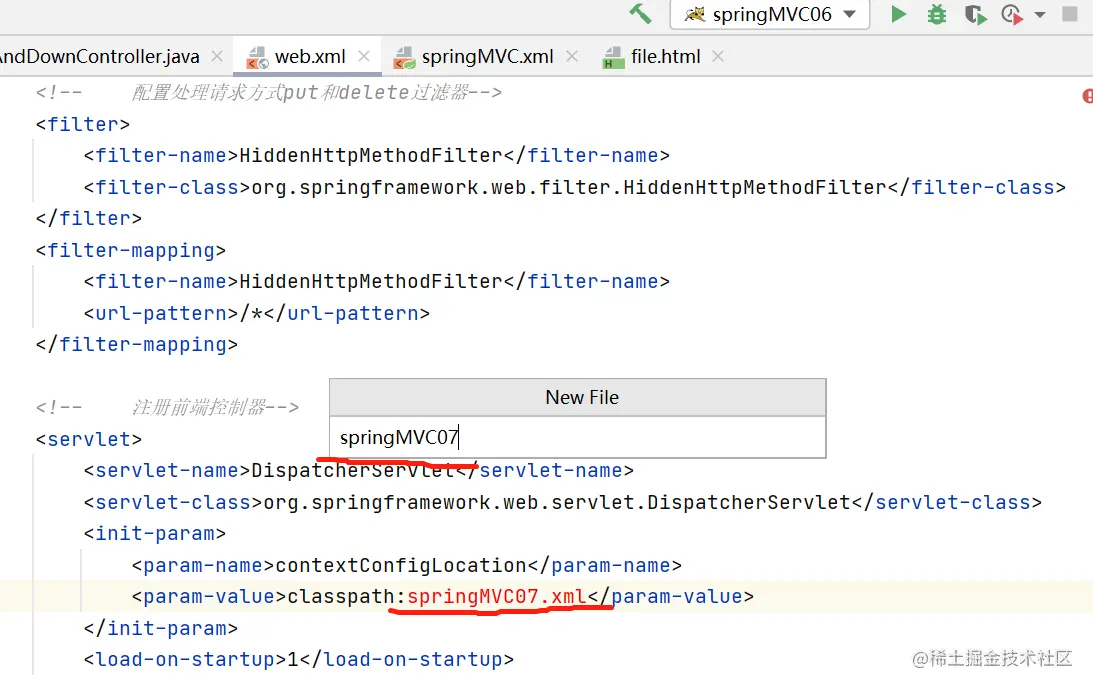Start debugging with the bug icon
Viewport: 1093px width, 689px height.
click(937, 15)
